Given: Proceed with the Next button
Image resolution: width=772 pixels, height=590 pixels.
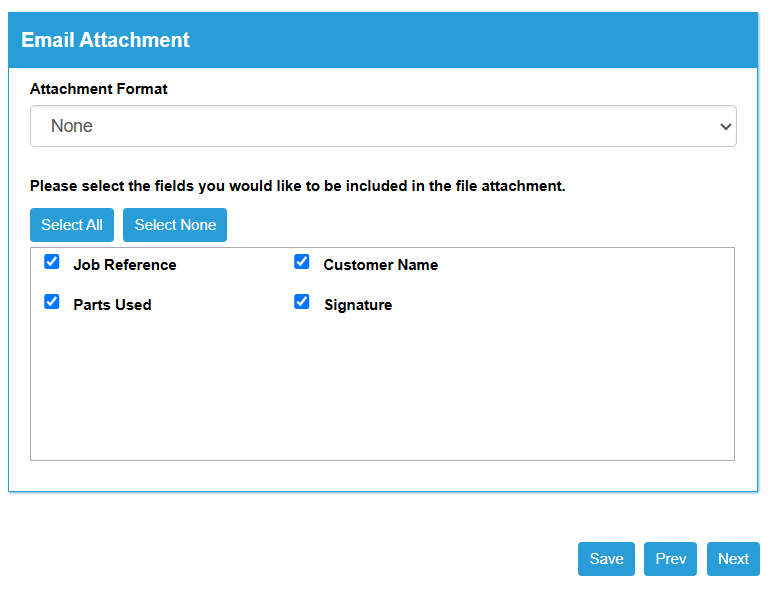Looking at the screenshot, I should coord(733,559).
